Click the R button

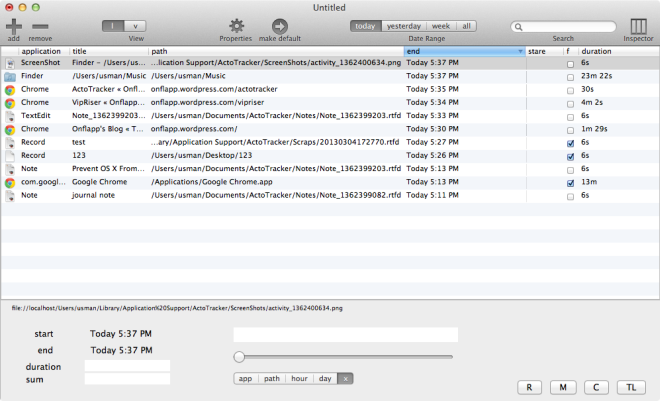[x=529, y=388]
